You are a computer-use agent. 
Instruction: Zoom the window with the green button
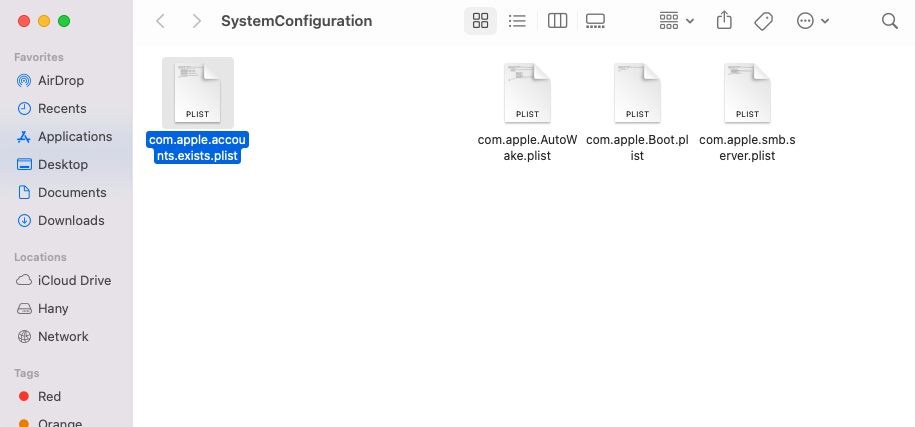pos(64,22)
